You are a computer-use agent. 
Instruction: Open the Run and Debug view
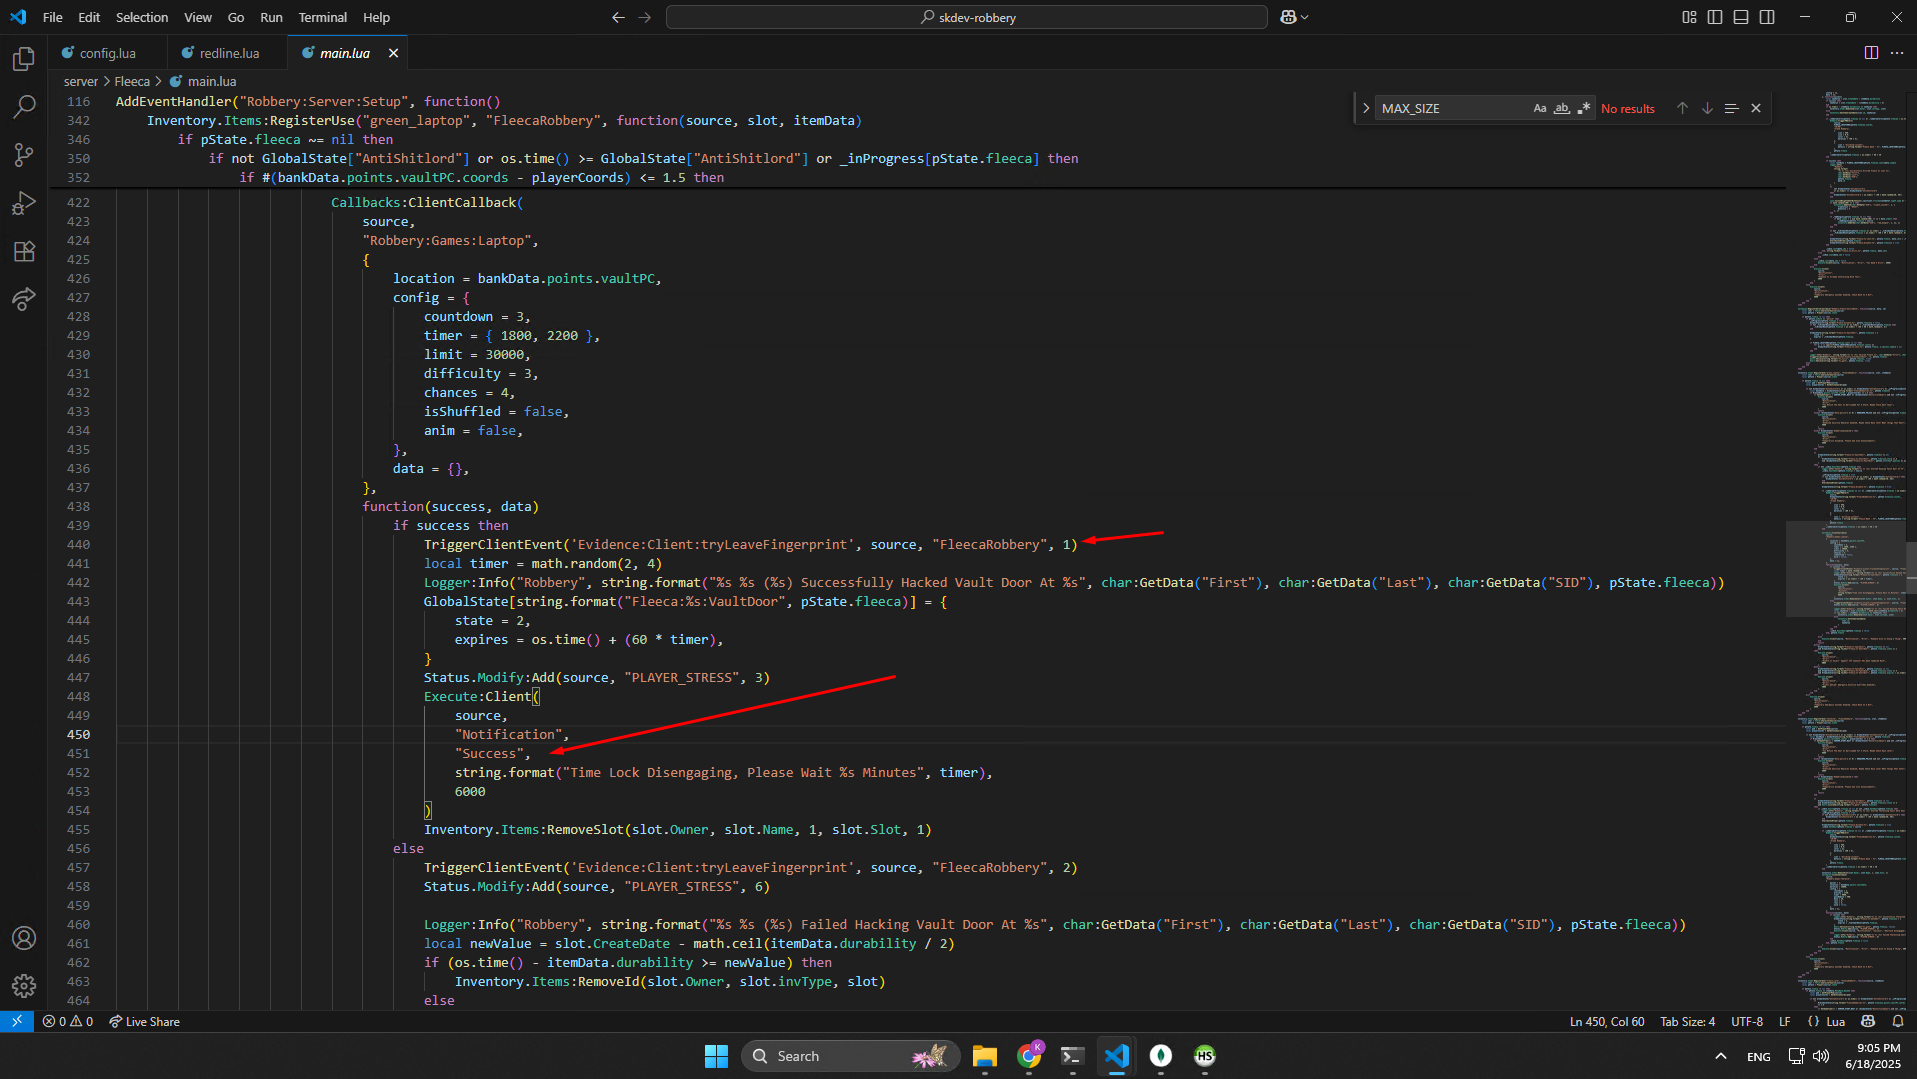coord(24,203)
